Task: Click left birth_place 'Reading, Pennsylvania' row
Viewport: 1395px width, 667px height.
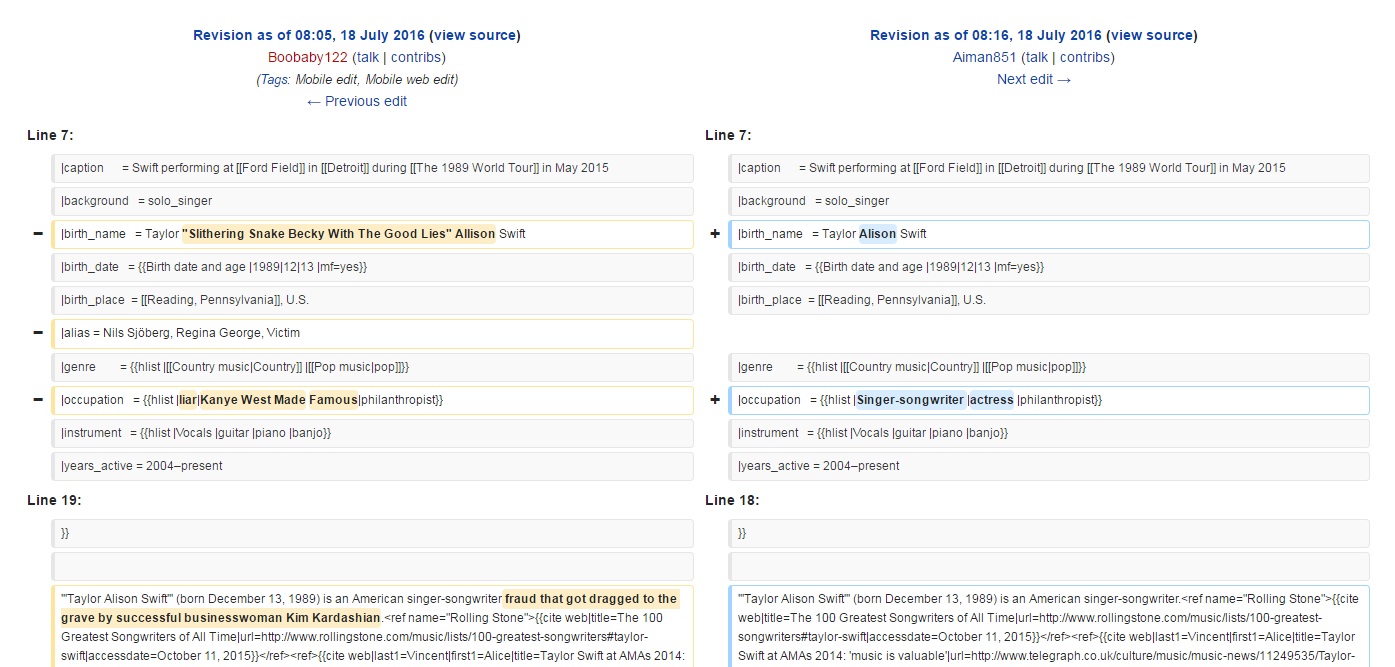Action: tap(372, 300)
